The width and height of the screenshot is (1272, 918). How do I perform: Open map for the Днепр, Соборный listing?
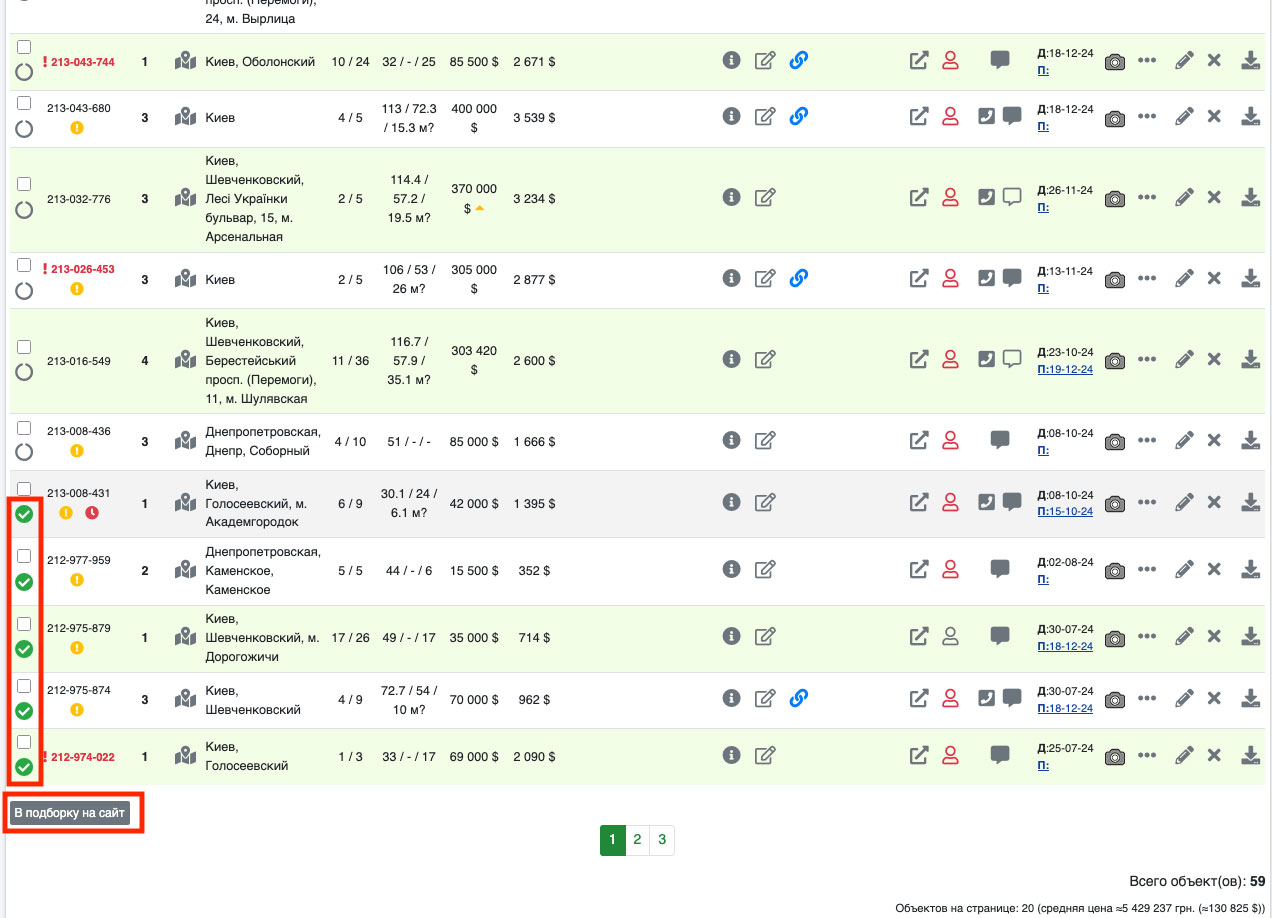point(185,441)
